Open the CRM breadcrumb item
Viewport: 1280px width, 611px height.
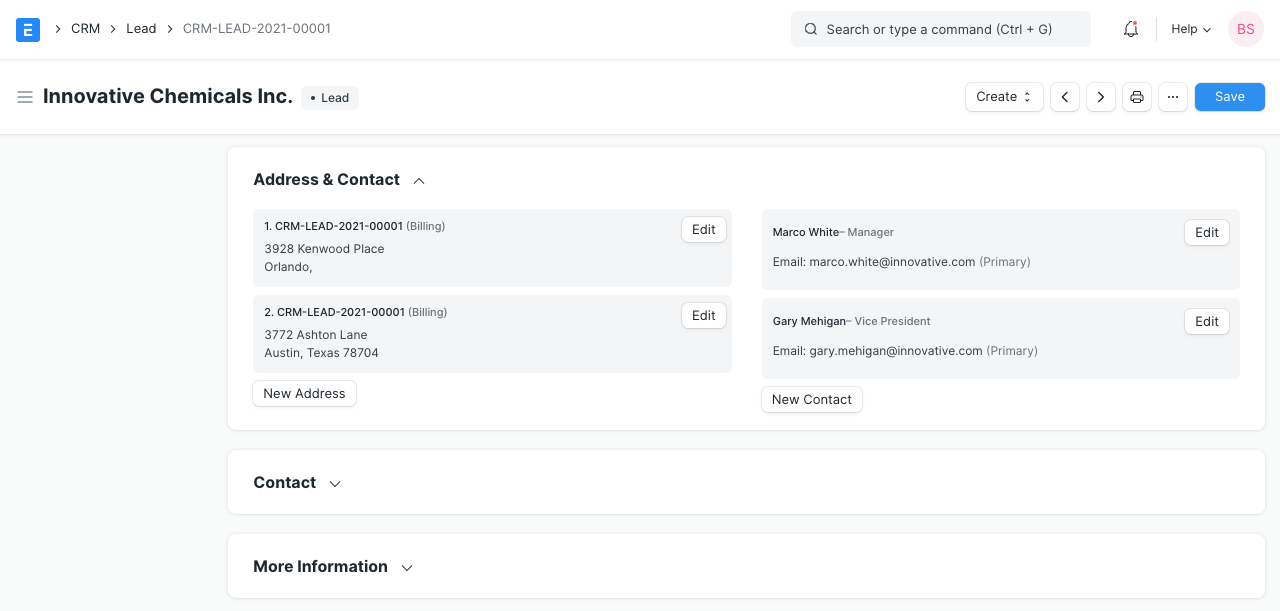[85, 29]
